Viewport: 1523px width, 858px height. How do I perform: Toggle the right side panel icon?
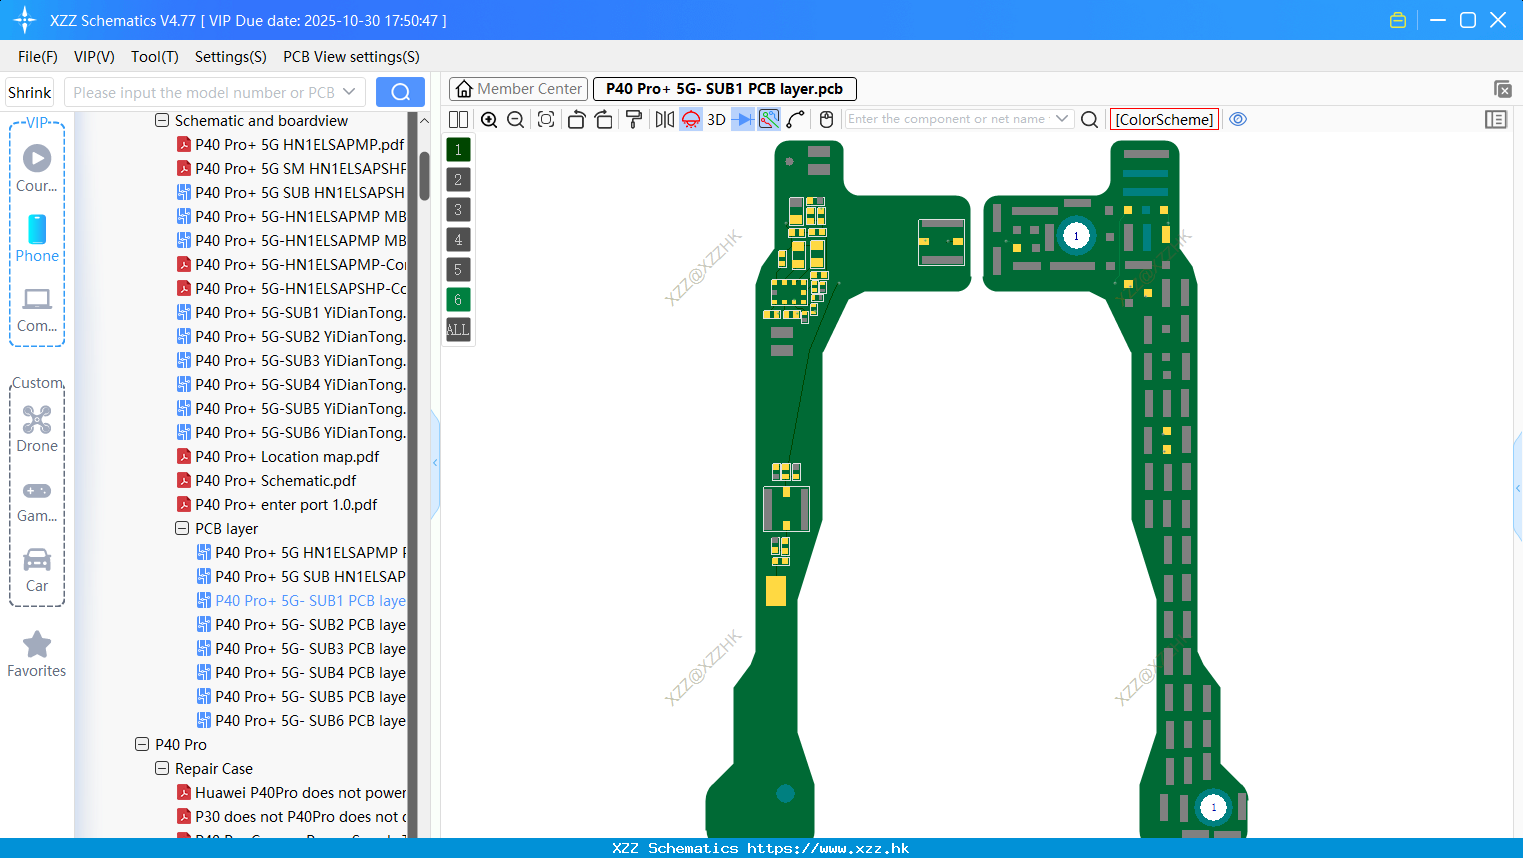[1496, 119]
